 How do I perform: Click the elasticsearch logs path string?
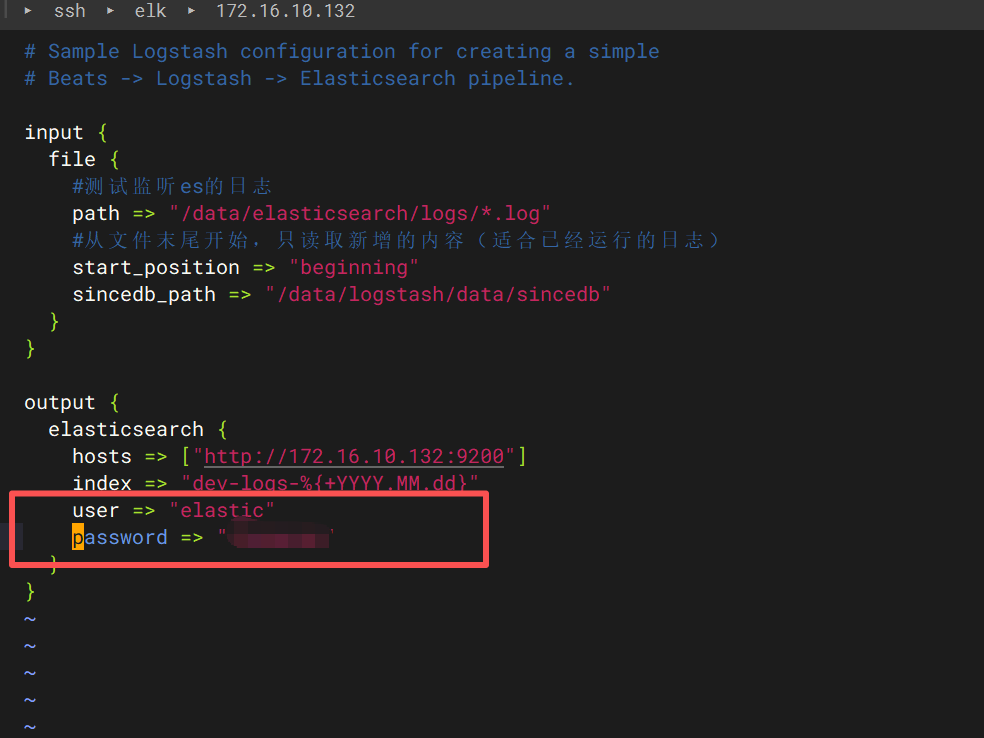click(x=360, y=214)
